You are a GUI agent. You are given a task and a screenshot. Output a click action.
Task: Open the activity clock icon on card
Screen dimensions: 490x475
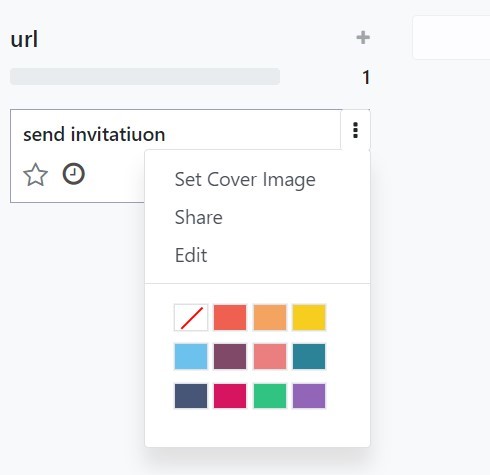pos(74,174)
